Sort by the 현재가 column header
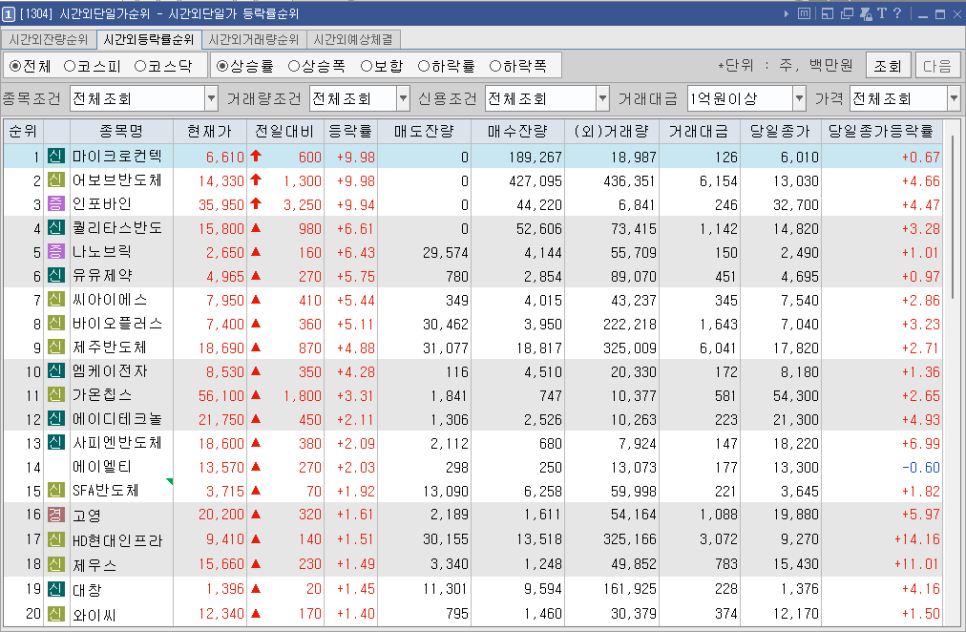Image resolution: width=966 pixels, height=632 pixels. (209, 131)
